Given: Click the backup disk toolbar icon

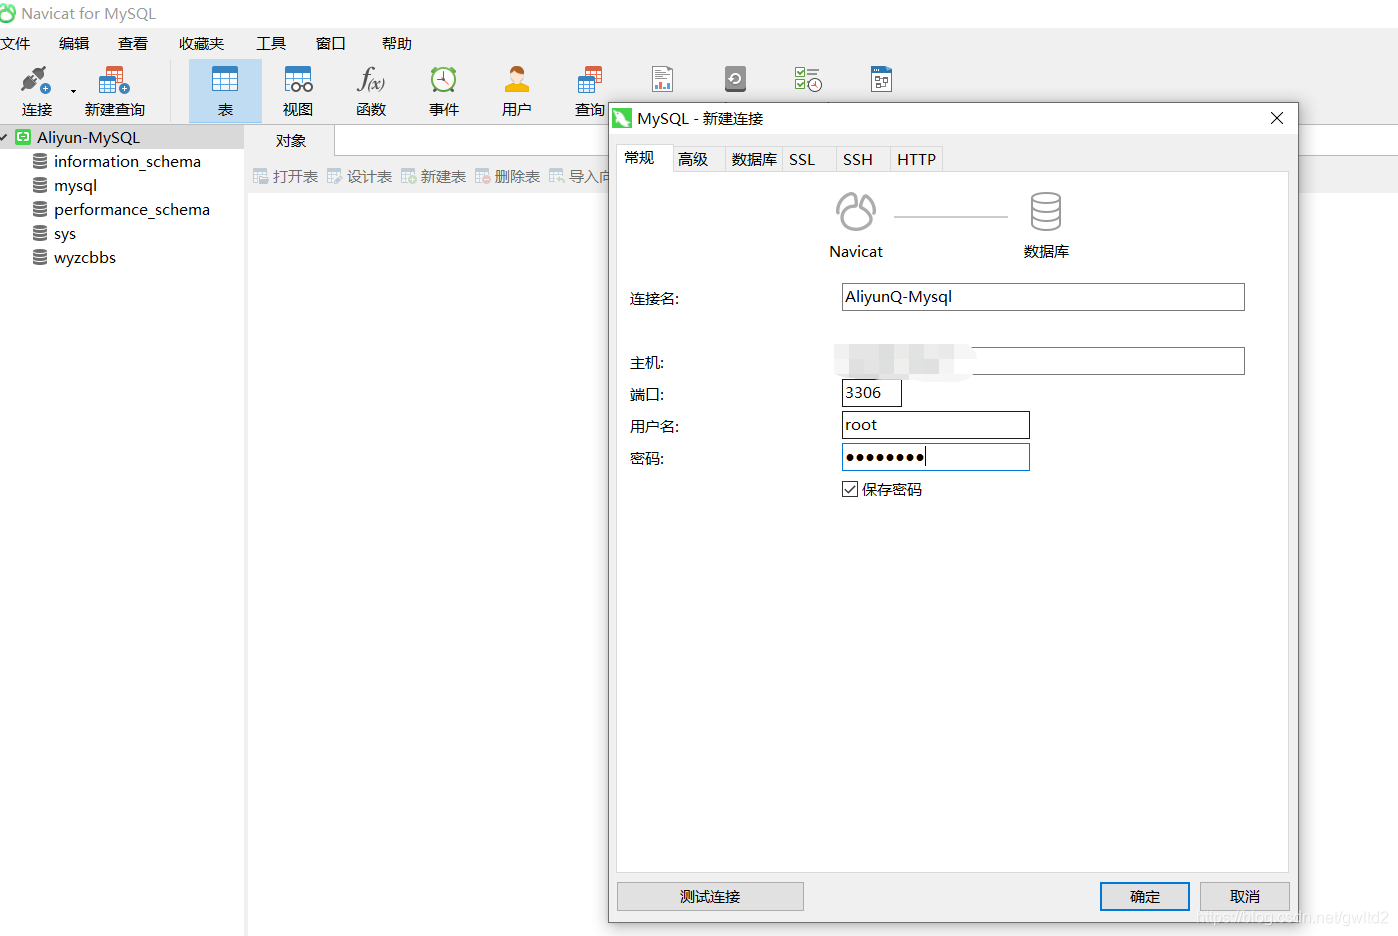Looking at the screenshot, I should (735, 79).
